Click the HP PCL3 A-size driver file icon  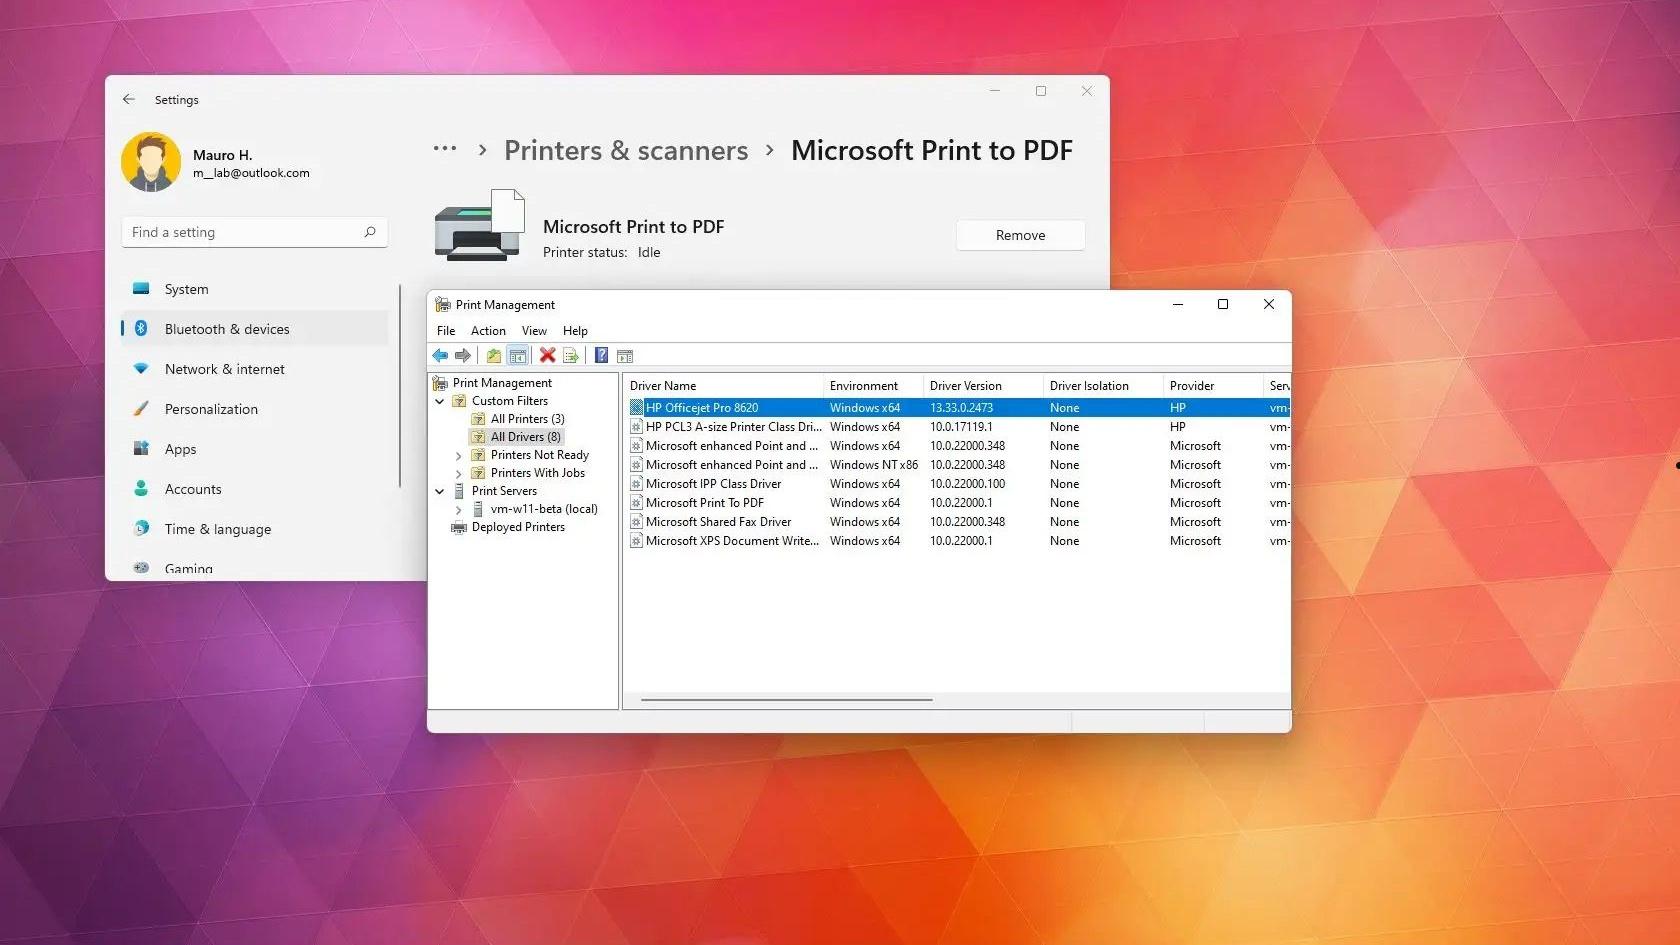click(636, 426)
